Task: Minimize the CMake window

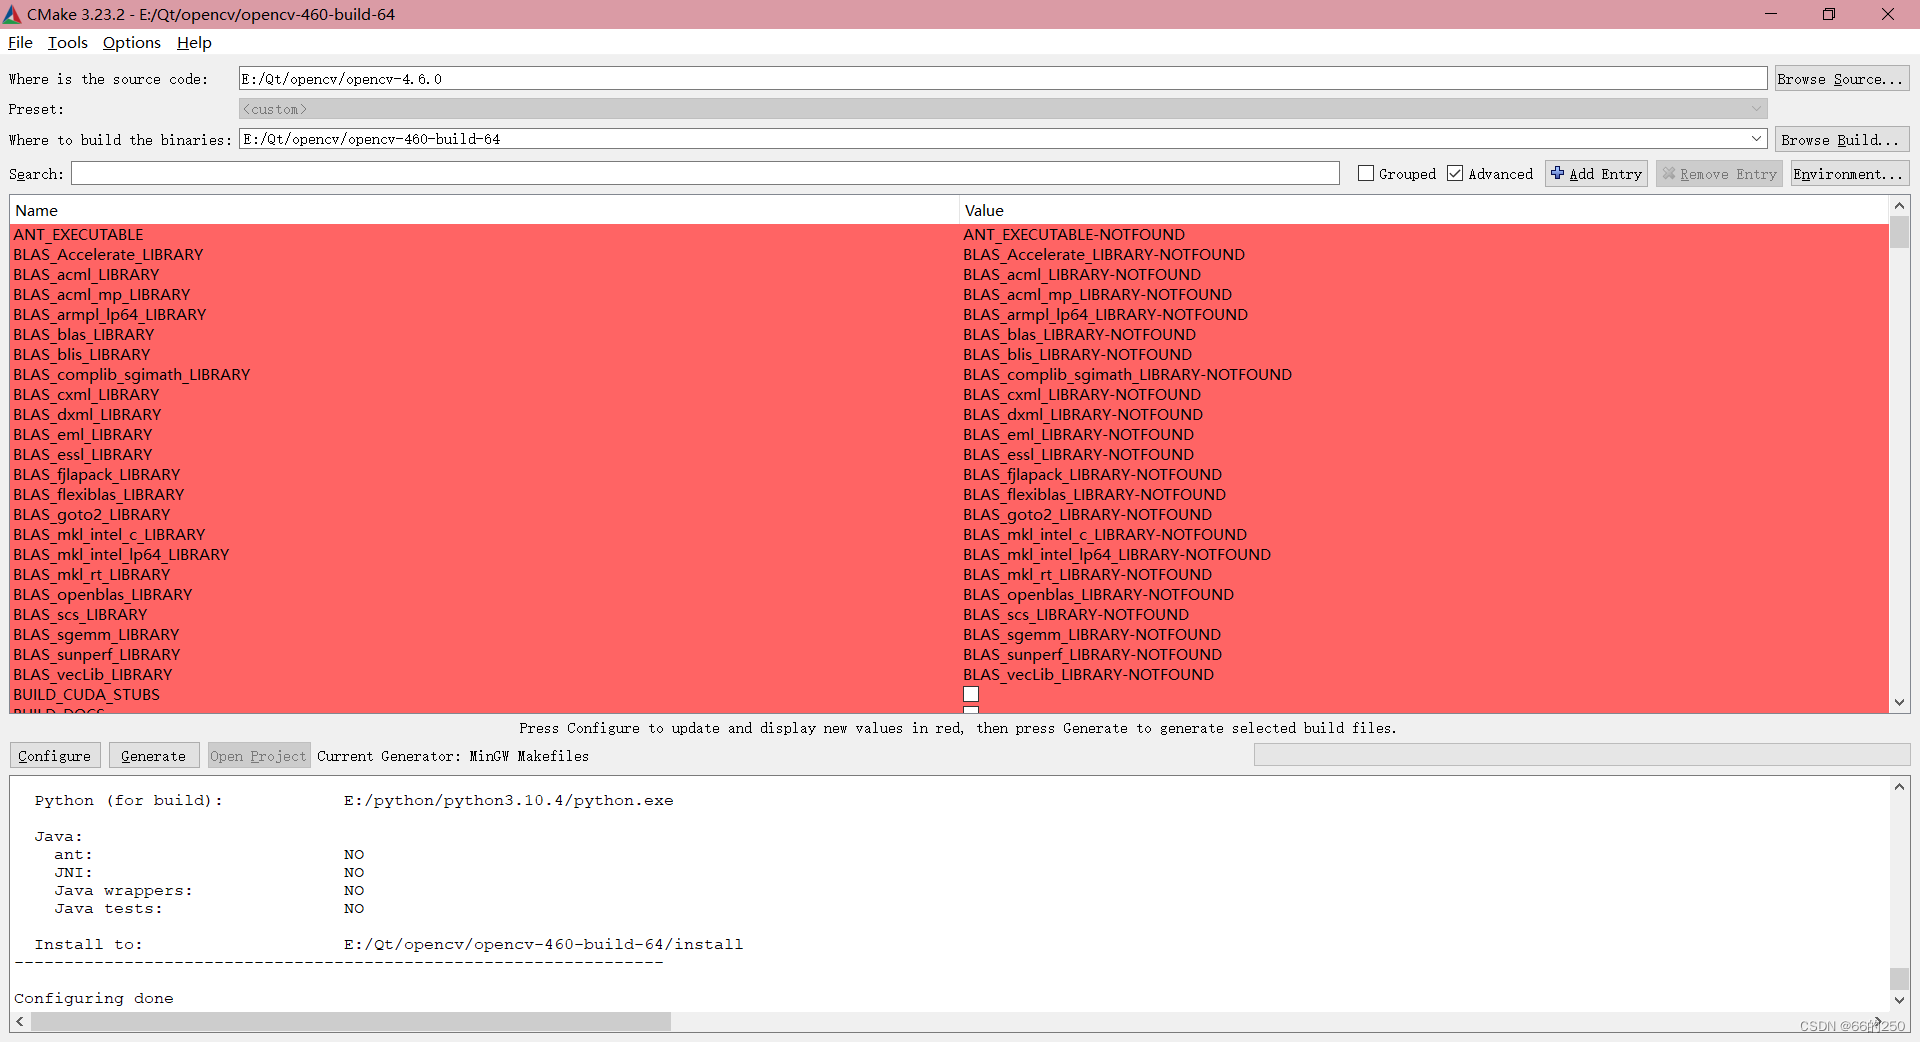Action: [1771, 14]
